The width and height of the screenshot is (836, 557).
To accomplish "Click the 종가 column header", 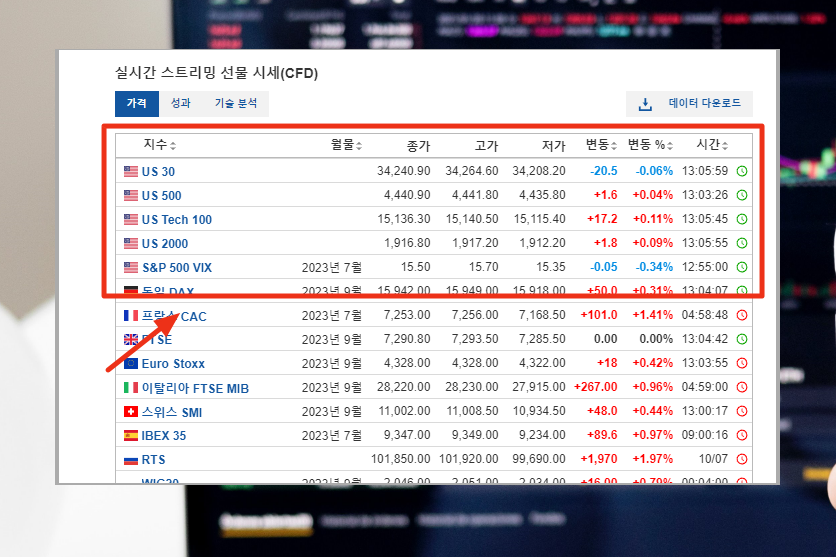I will tap(419, 146).
